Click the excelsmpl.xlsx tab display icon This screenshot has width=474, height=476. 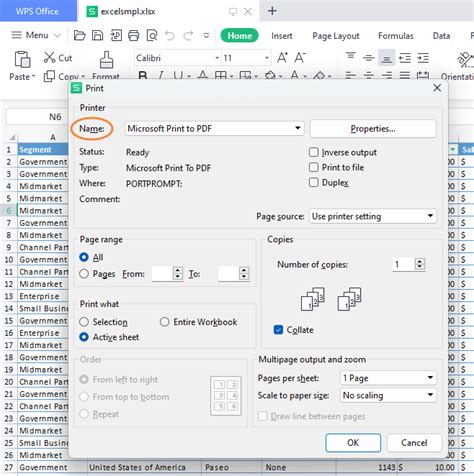(x=233, y=12)
